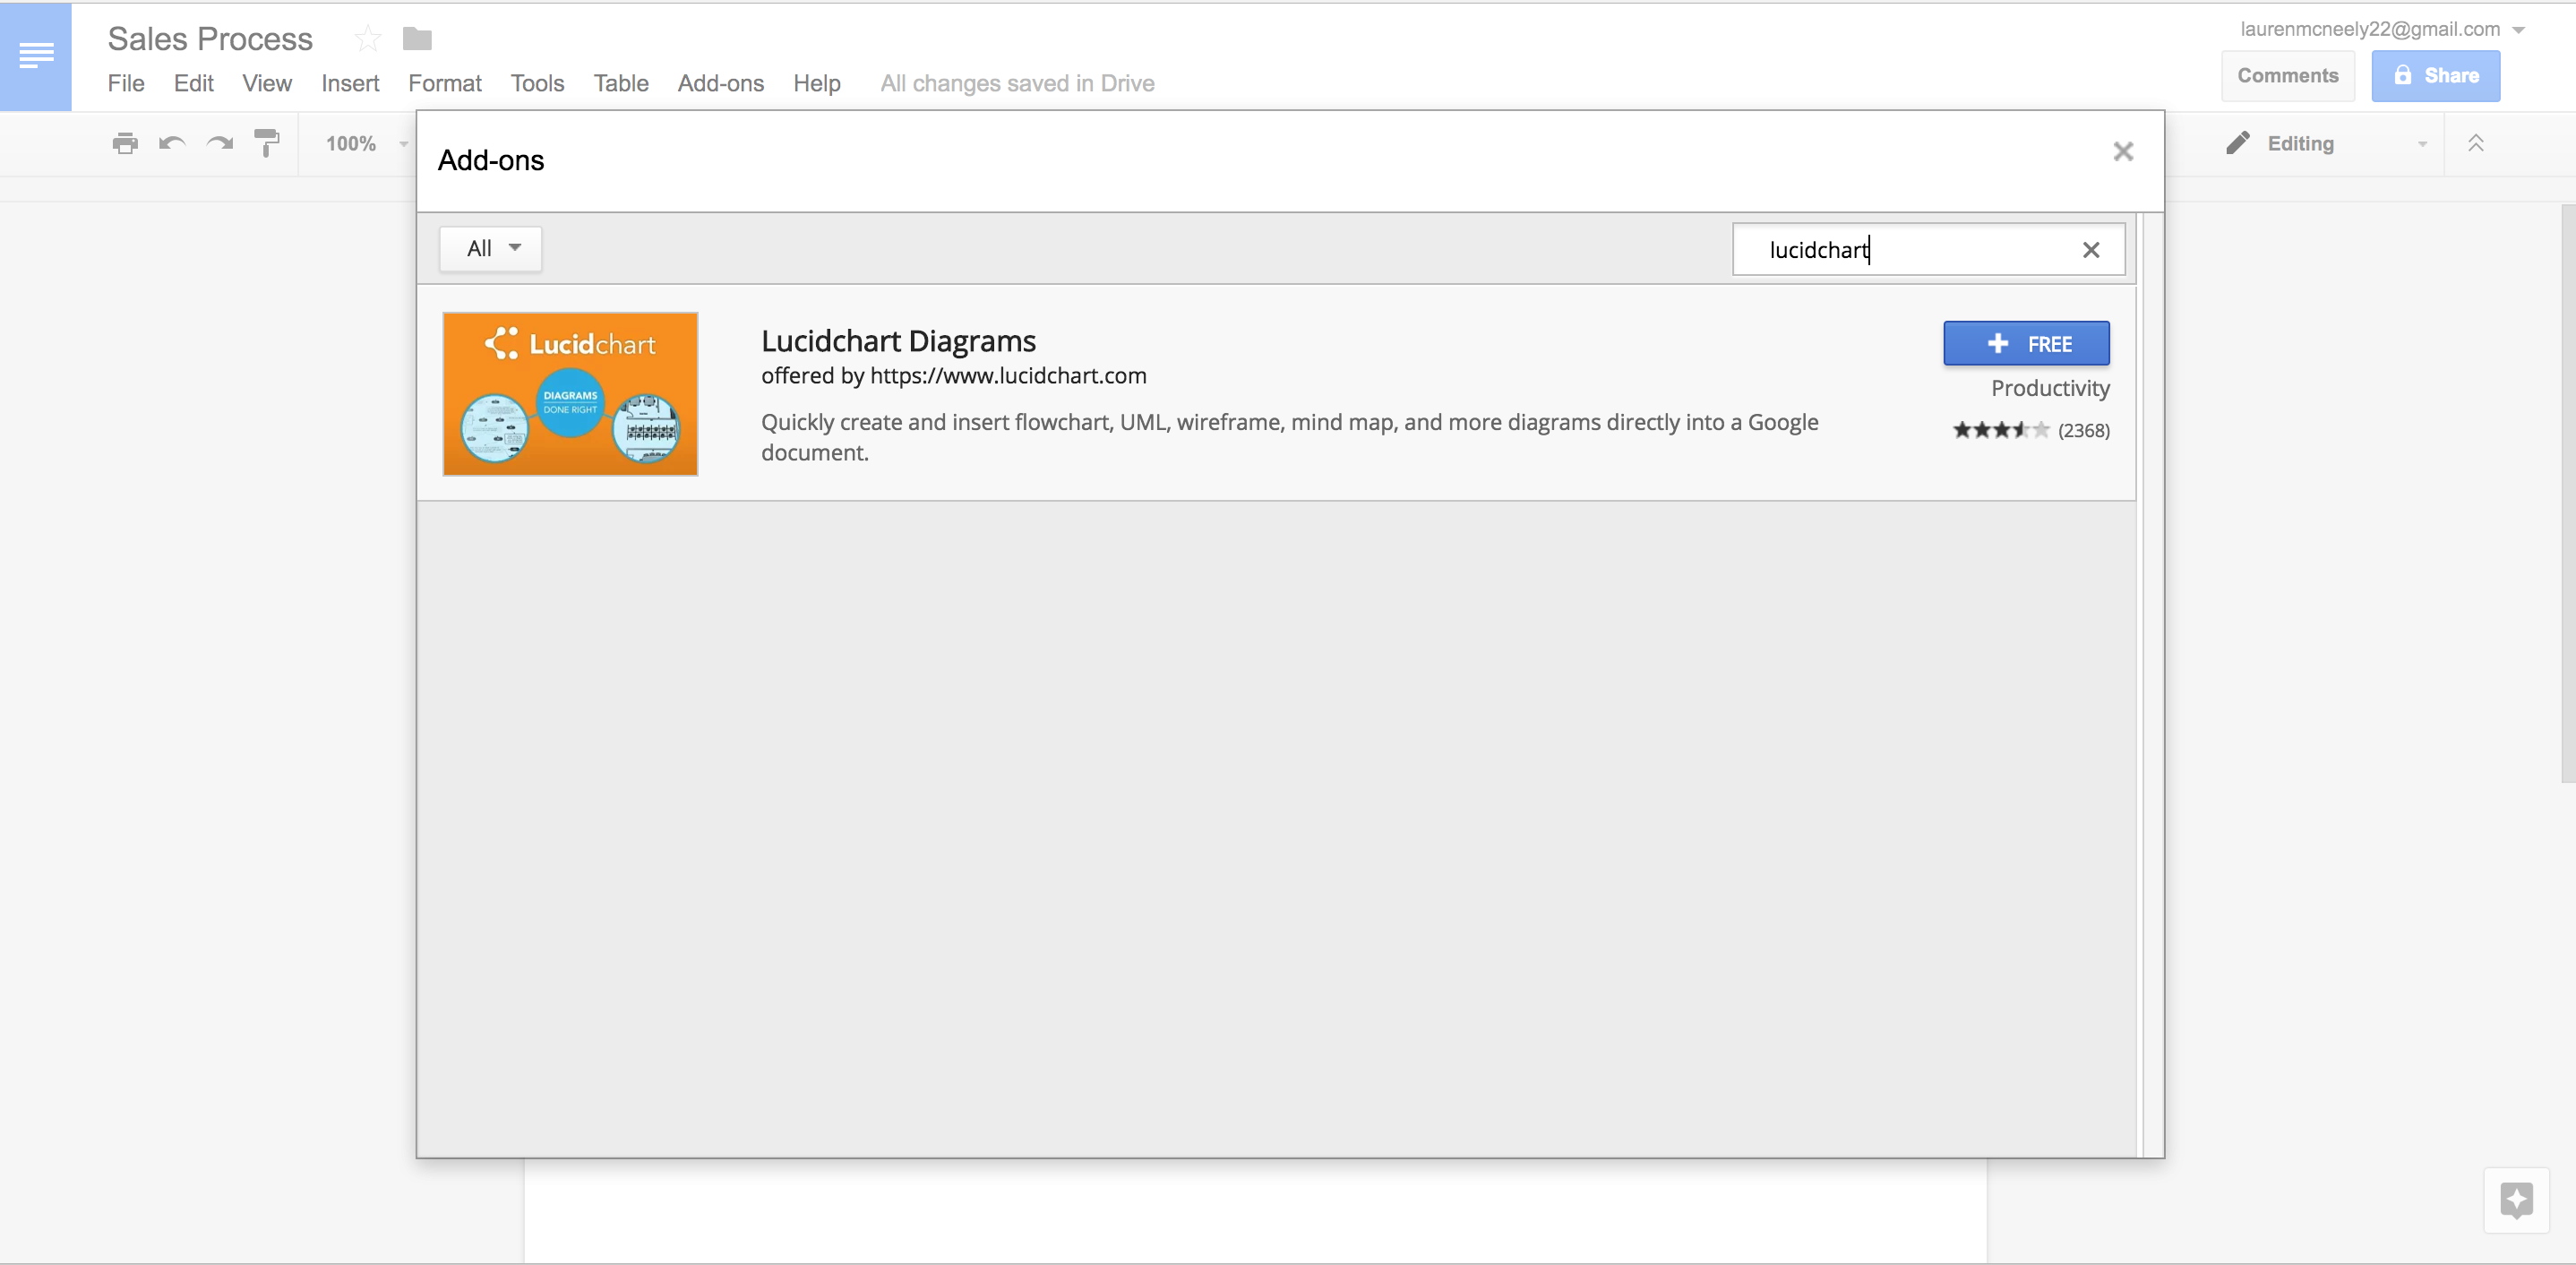Open the Add-ons menu in menu bar

pyautogui.click(x=721, y=82)
